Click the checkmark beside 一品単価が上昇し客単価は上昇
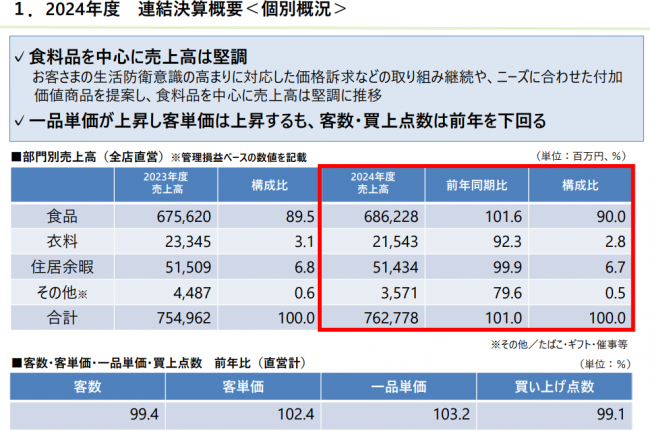This screenshot has width=650, height=430. coord(19,122)
